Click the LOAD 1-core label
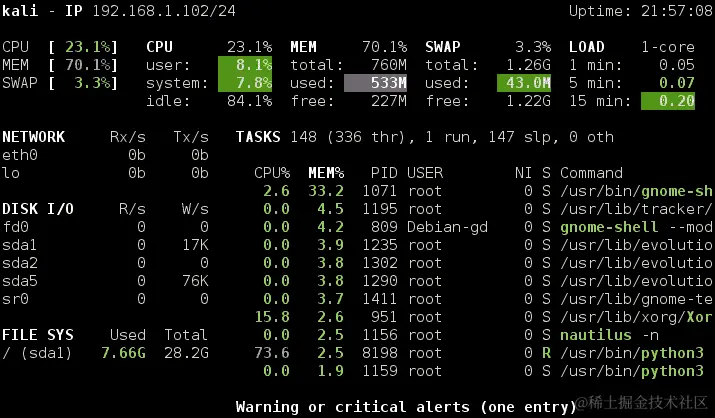The height and width of the screenshot is (418, 715). (x=668, y=47)
